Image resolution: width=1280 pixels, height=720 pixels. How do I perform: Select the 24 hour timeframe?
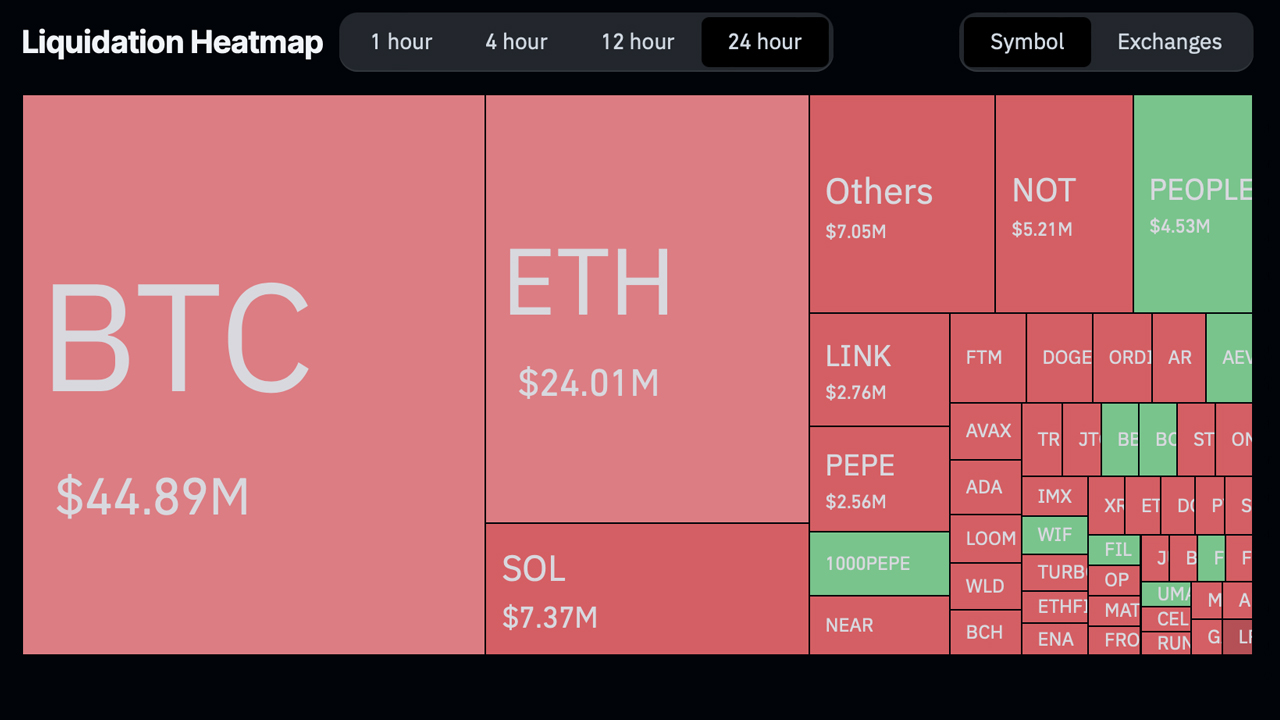tap(765, 42)
